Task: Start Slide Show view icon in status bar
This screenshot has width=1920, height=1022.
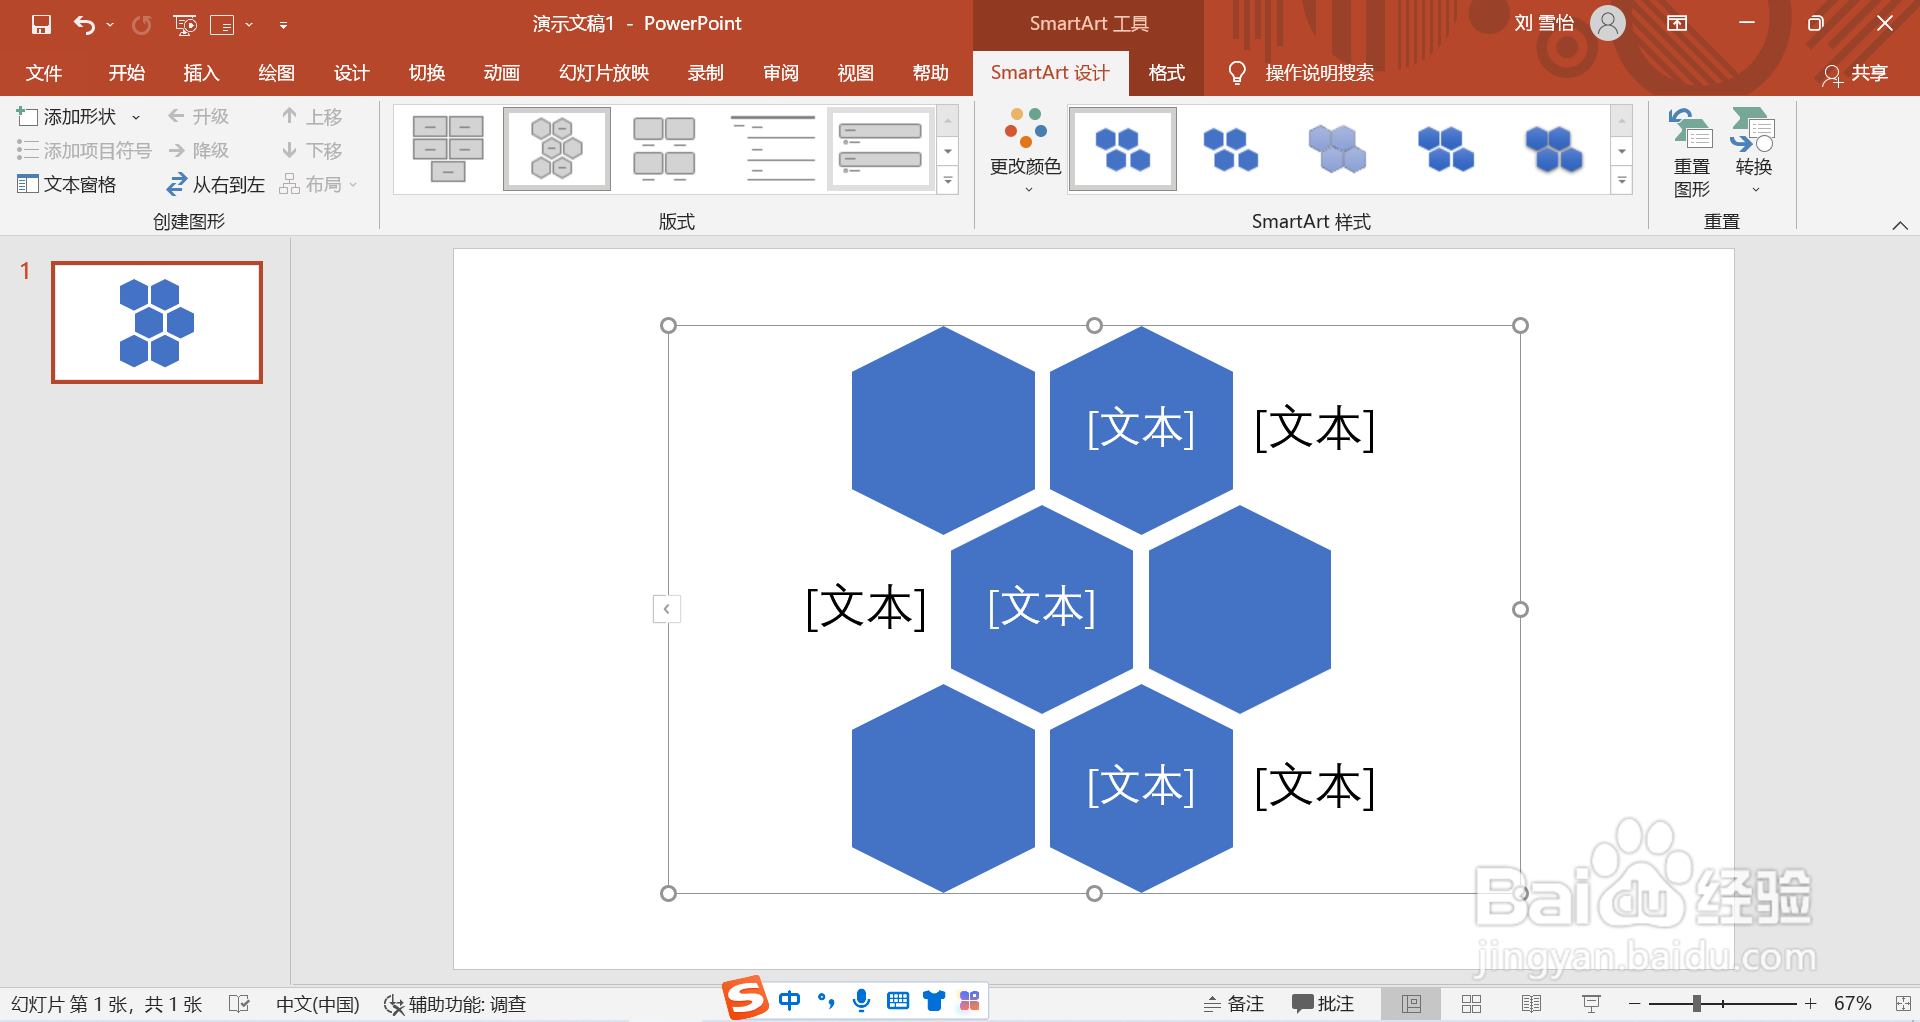Action: [1591, 1004]
